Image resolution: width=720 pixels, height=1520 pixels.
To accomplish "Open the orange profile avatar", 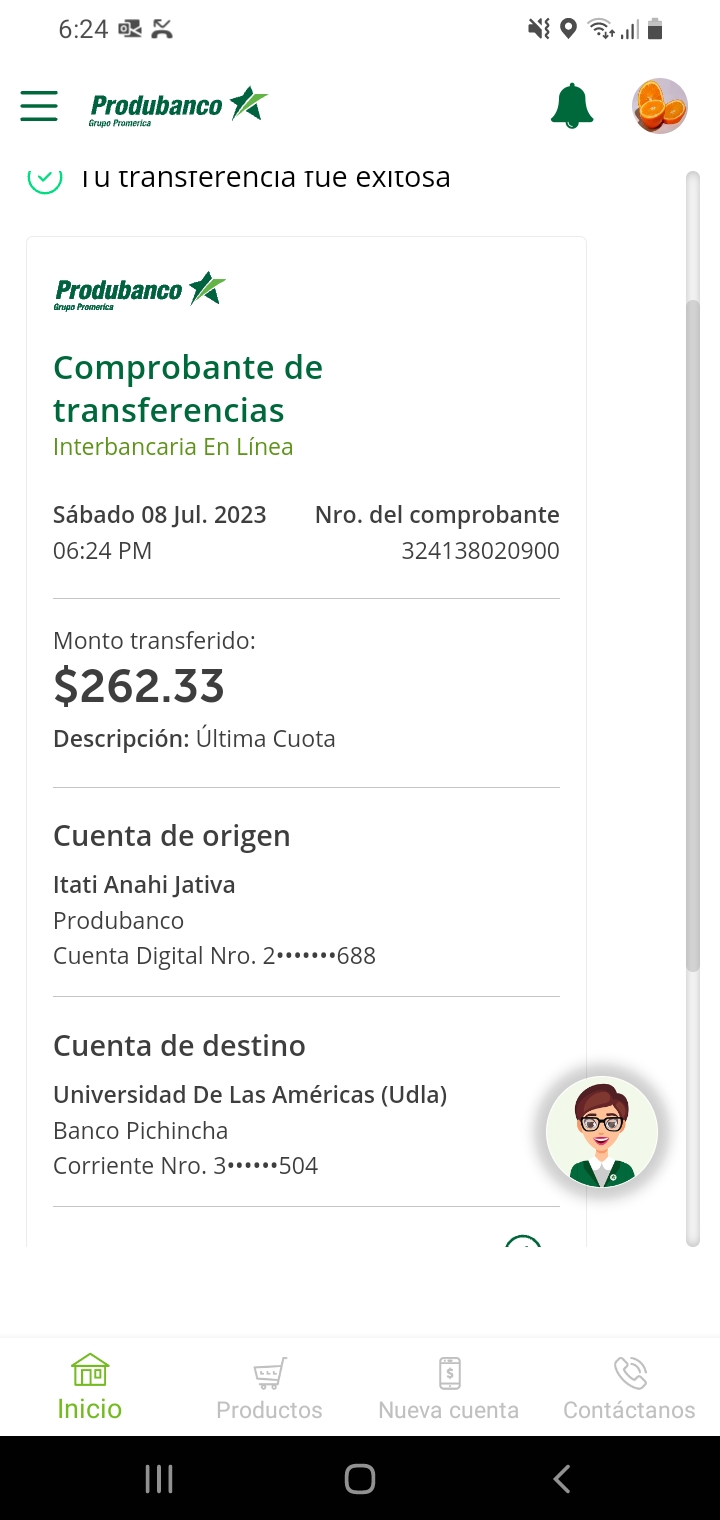I will [x=660, y=106].
